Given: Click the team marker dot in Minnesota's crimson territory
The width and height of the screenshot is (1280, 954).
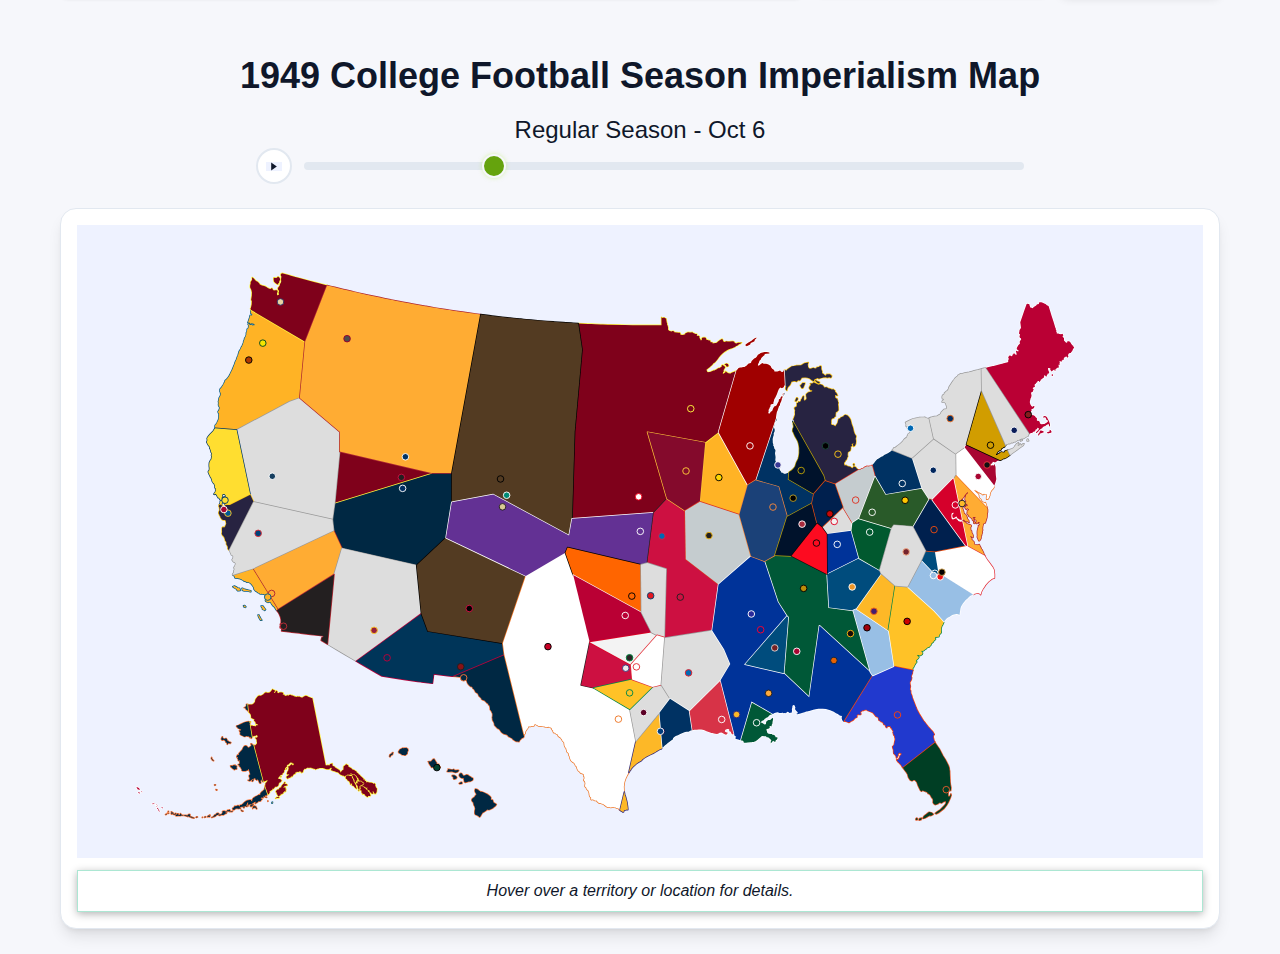Looking at the screenshot, I should point(690,409).
